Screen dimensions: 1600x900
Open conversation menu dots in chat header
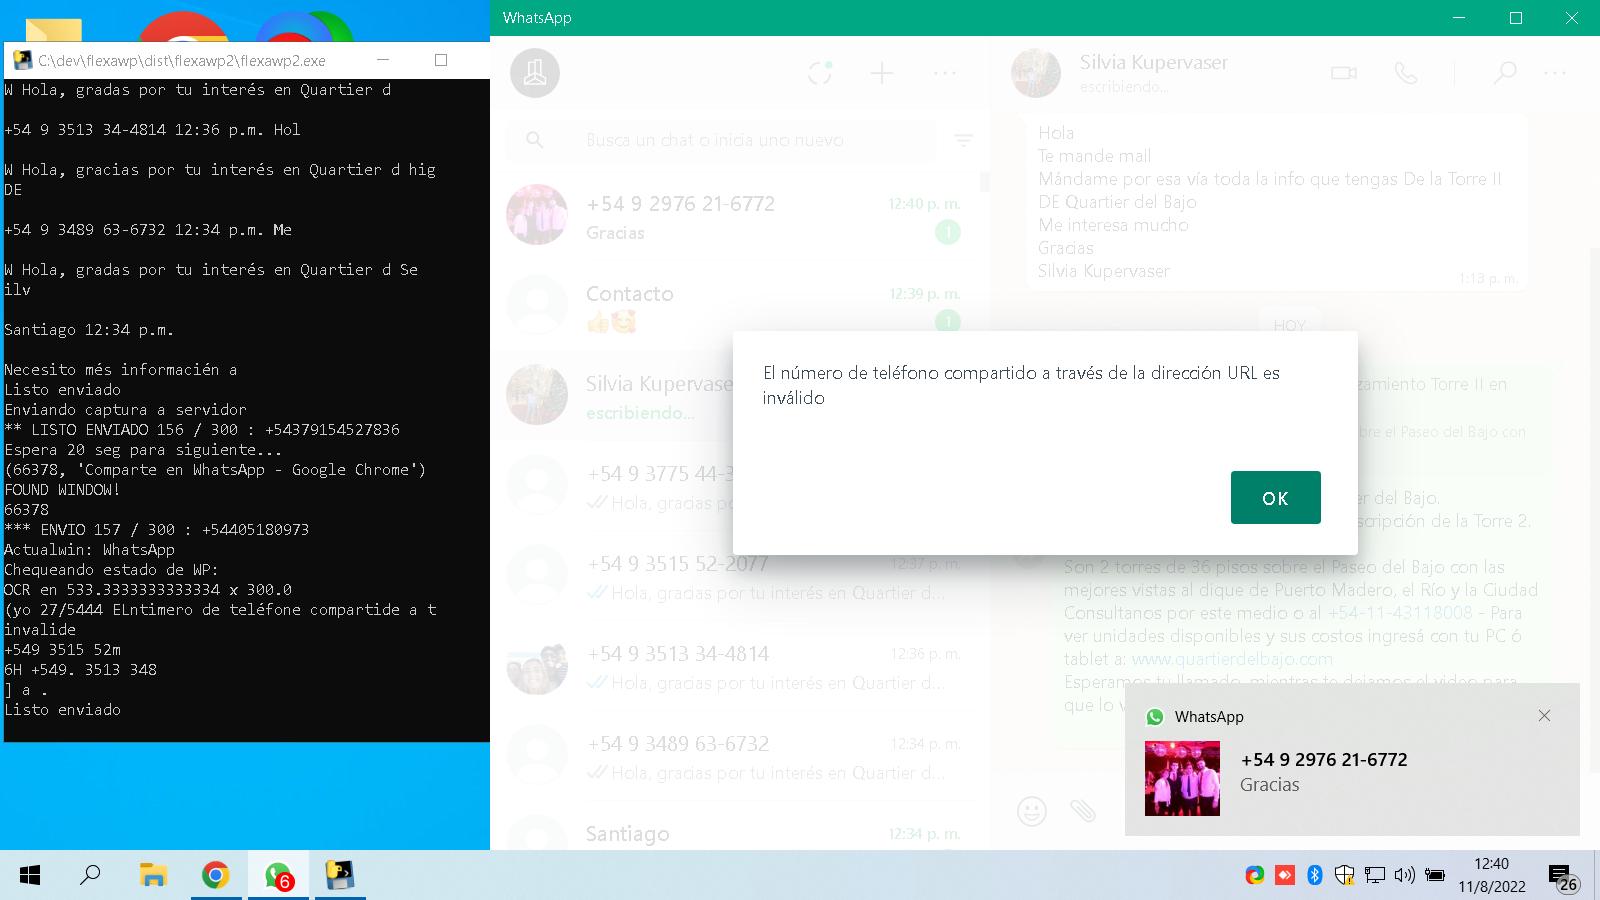(x=1555, y=73)
